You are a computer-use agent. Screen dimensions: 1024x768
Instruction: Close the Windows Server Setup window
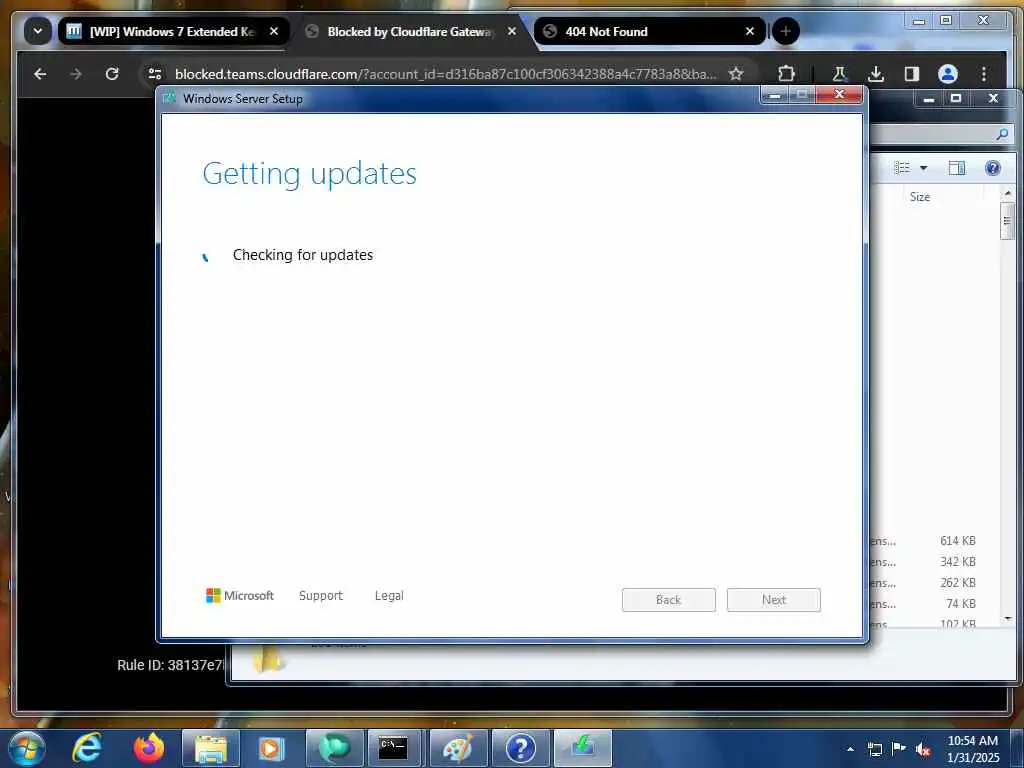tap(839, 95)
